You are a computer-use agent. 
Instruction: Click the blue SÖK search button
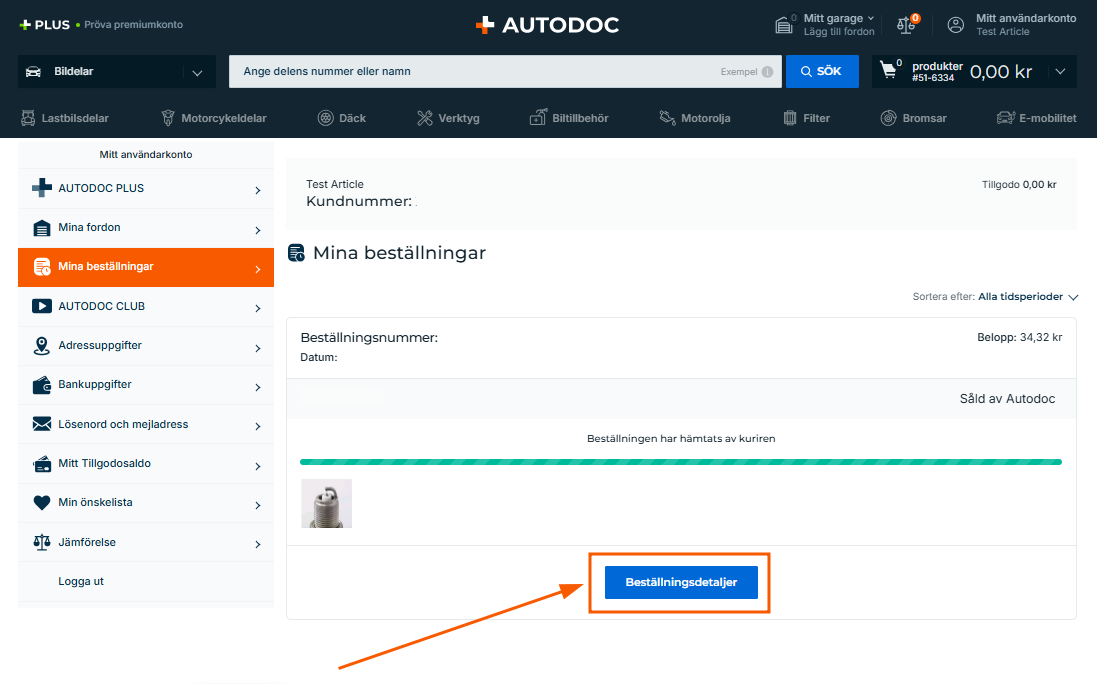tap(822, 72)
